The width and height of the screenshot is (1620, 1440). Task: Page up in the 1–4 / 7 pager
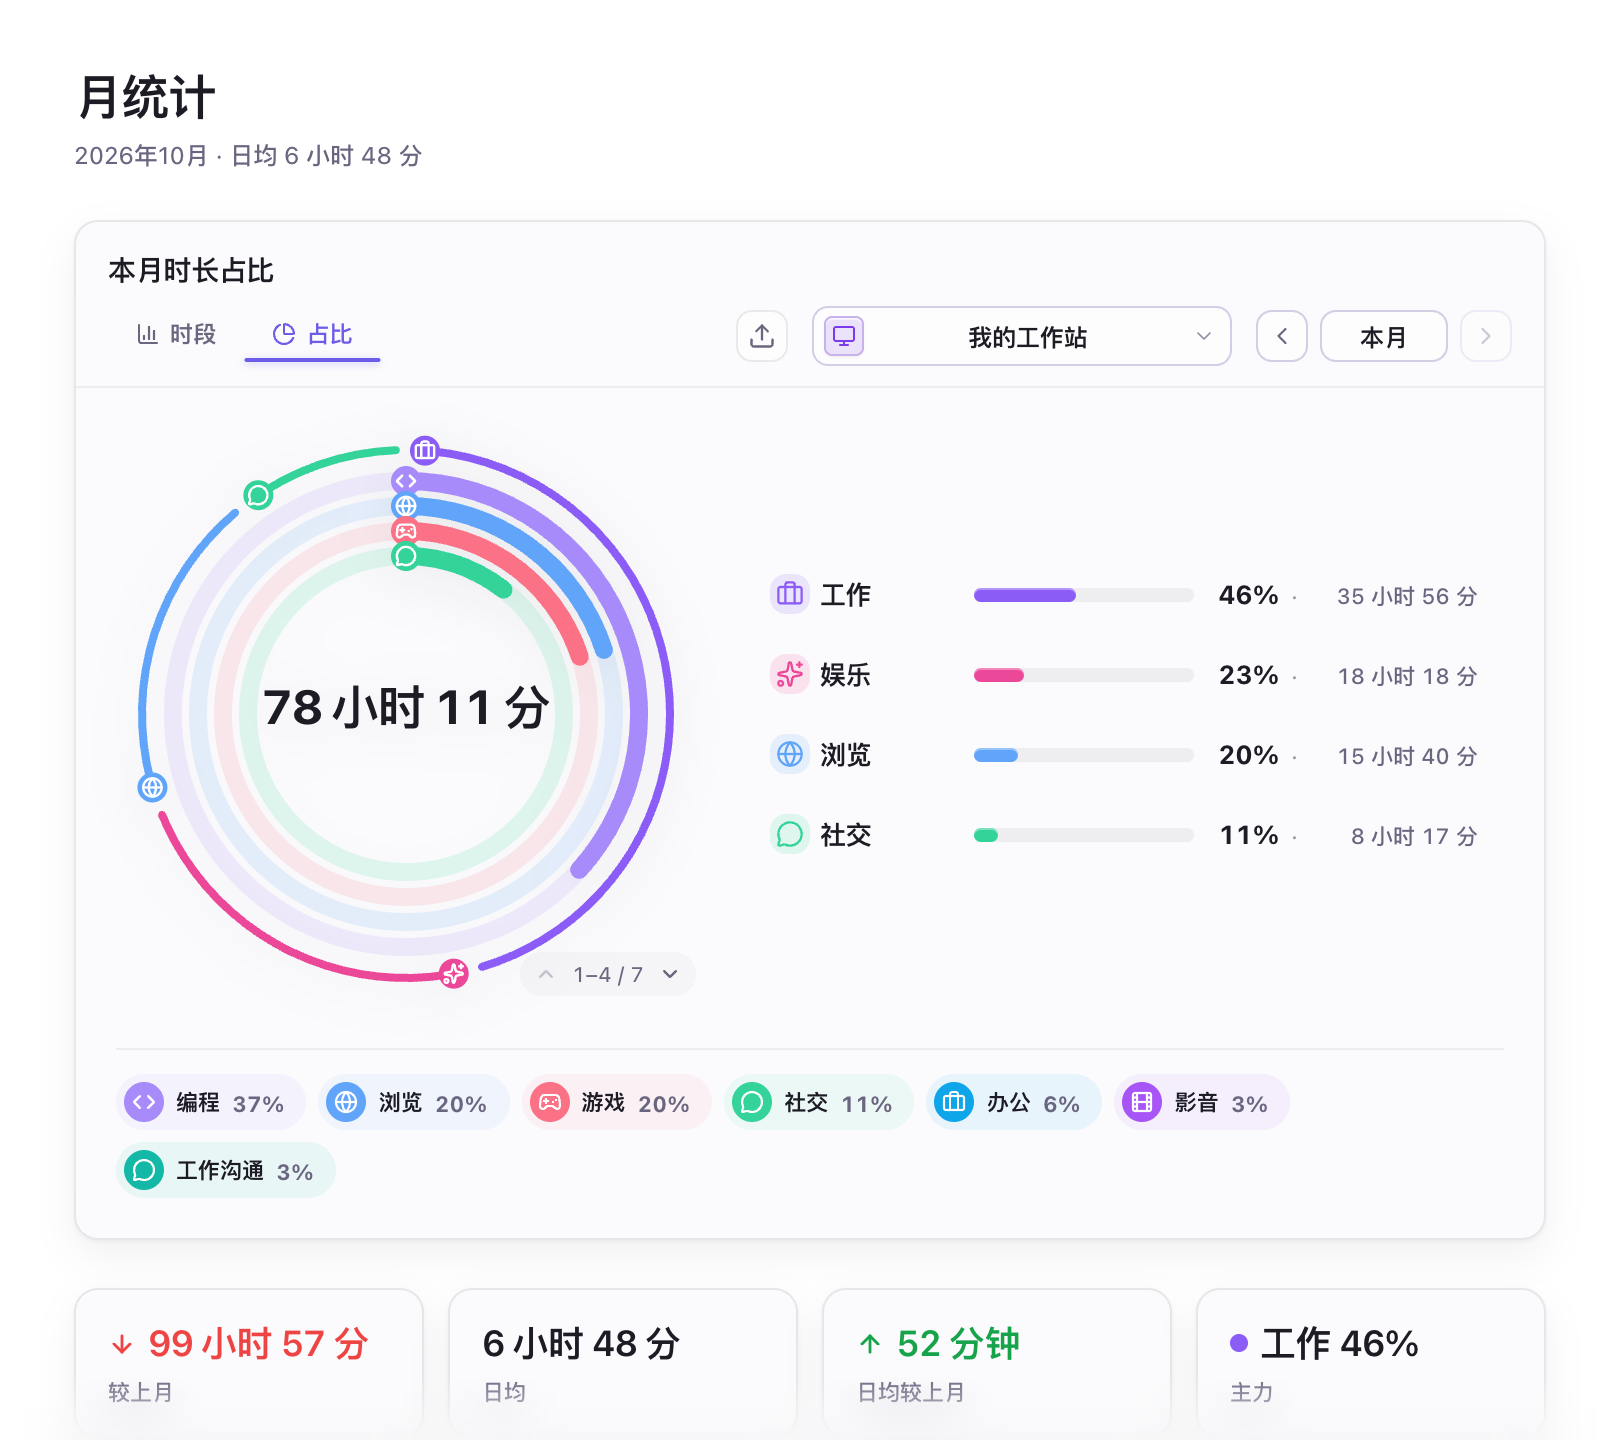click(546, 974)
